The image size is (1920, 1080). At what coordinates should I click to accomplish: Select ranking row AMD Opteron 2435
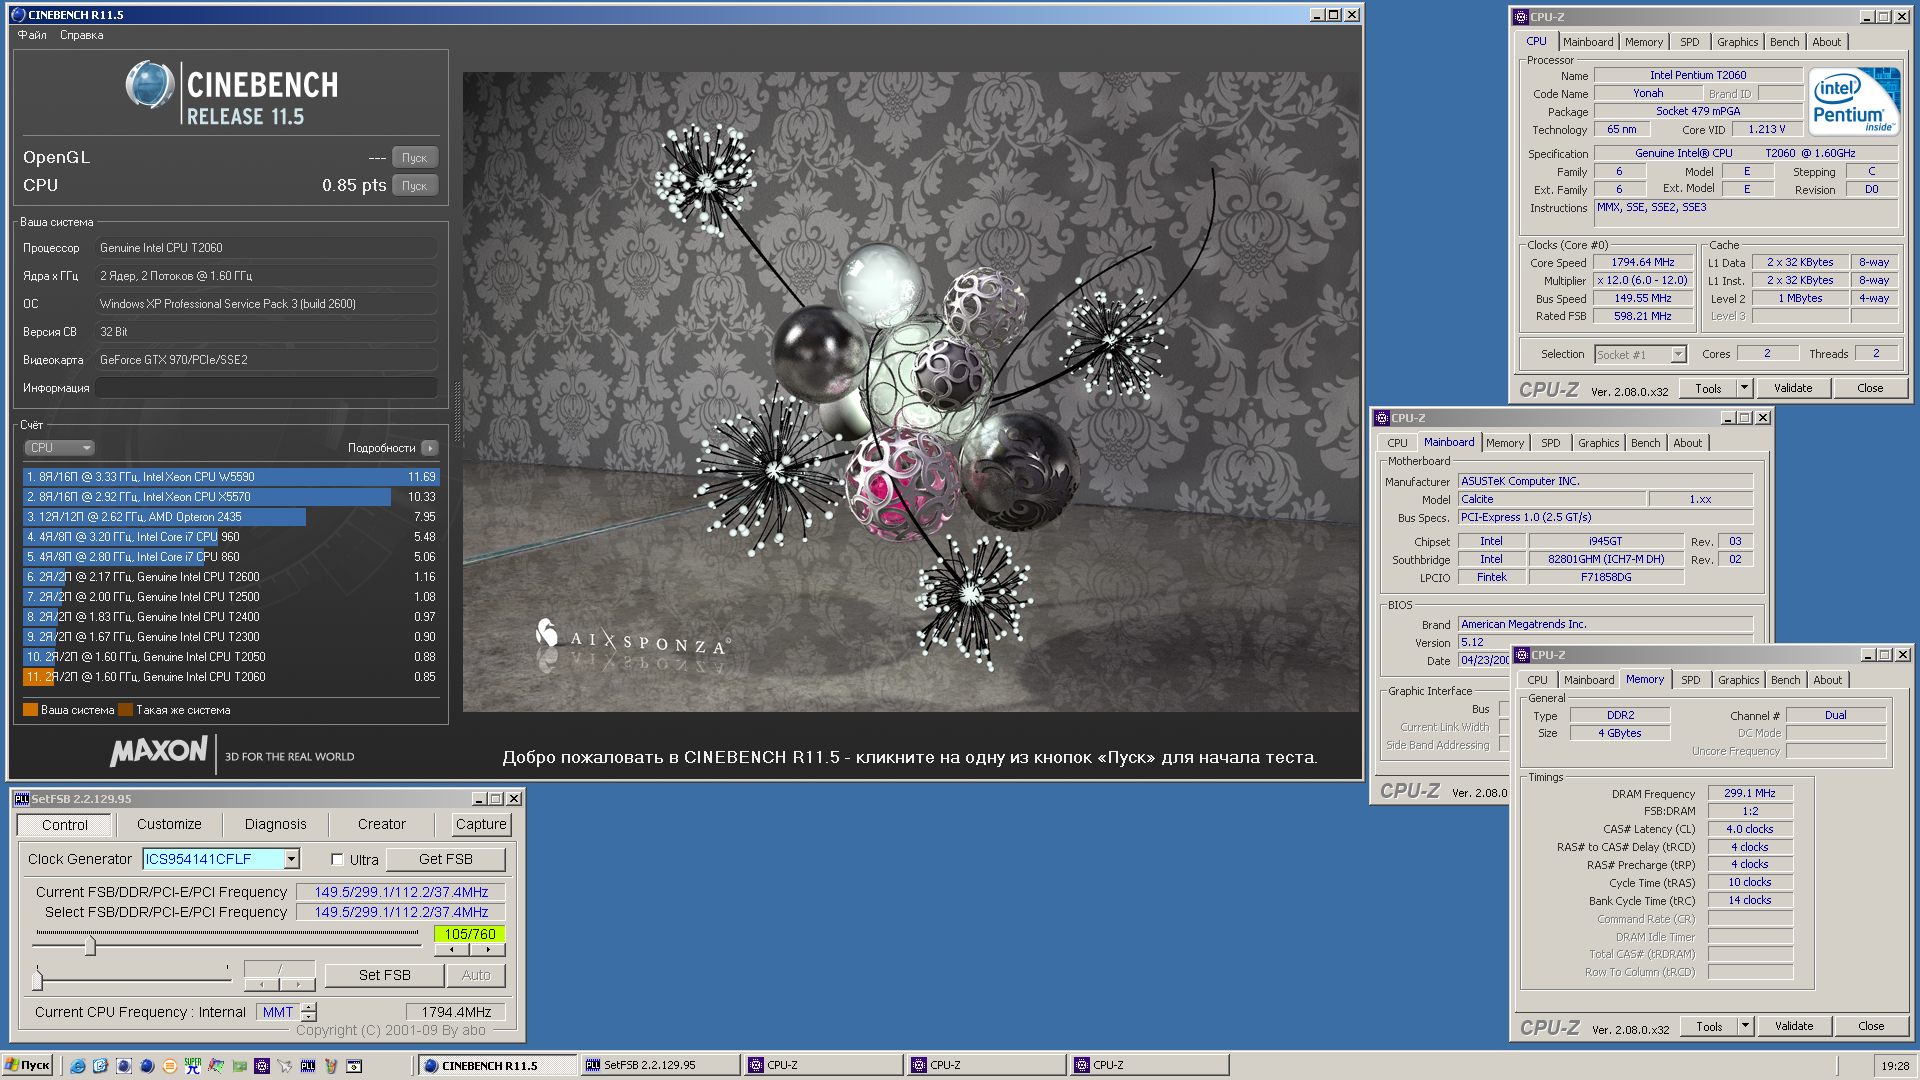[230, 517]
